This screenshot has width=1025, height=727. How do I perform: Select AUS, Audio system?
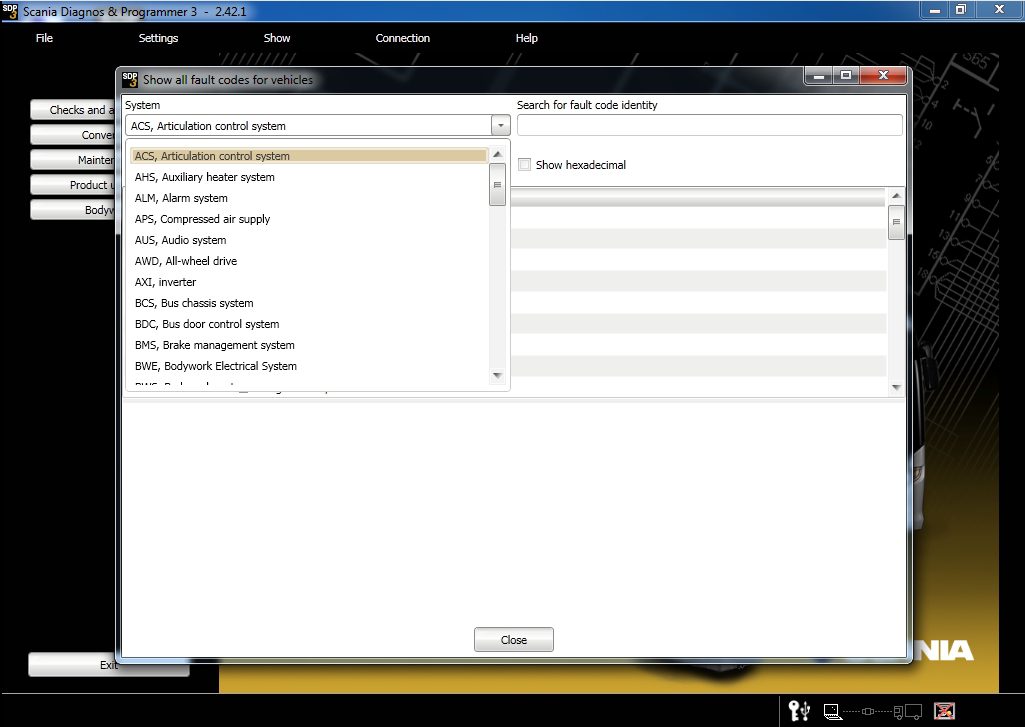[x=309, y=240]
